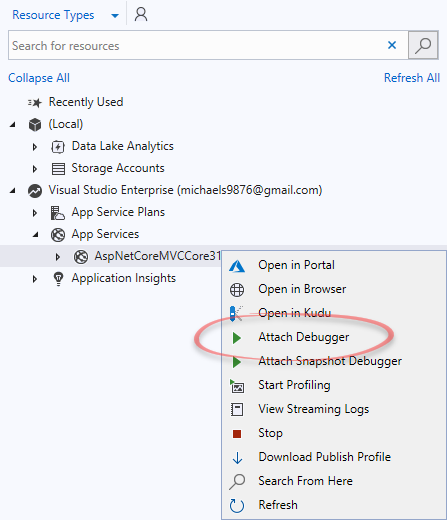
Task: Click the circular Refresh icon in menu
Action: pos(237,505)
